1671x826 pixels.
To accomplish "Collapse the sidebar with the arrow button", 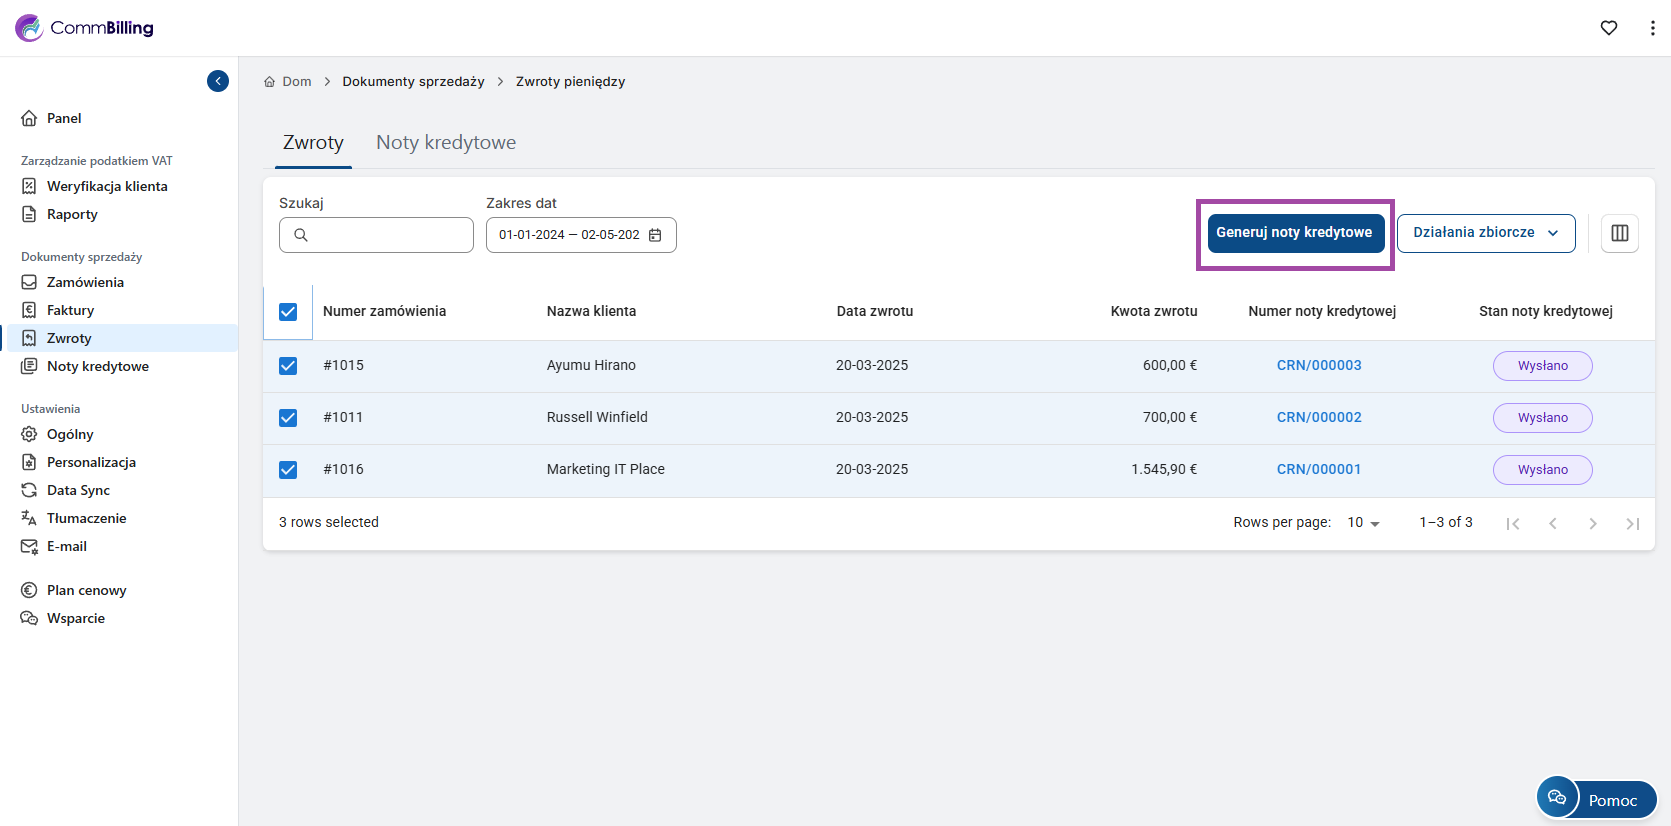I will point(218,81).
